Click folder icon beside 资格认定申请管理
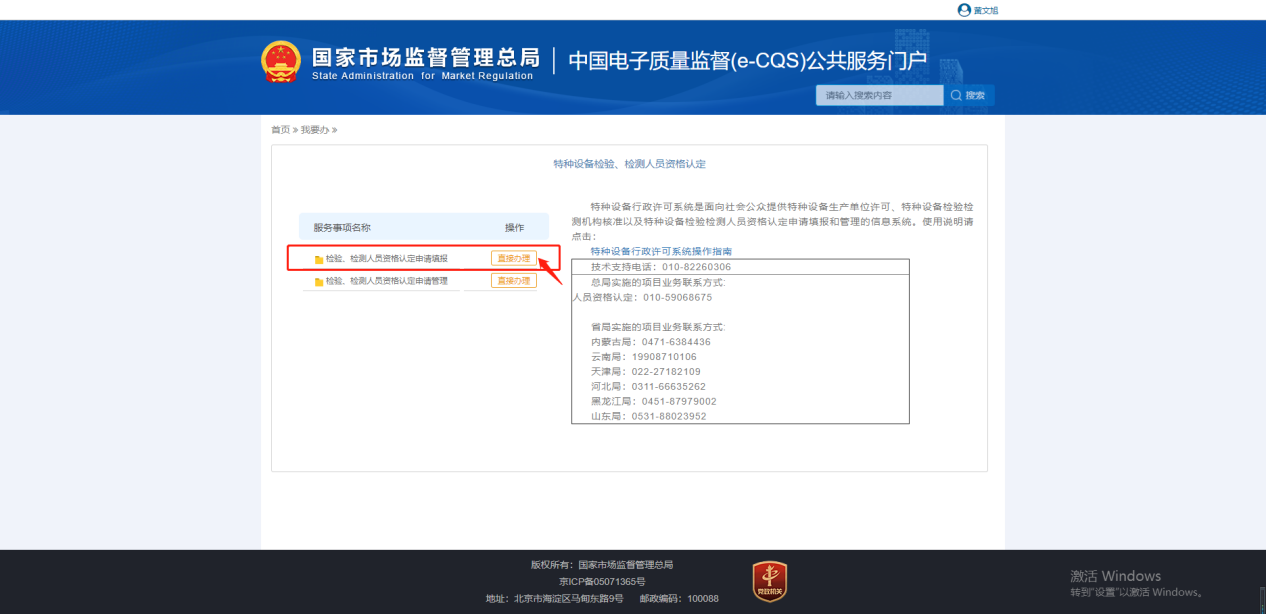1266x614 pixels. pos(319,282)
